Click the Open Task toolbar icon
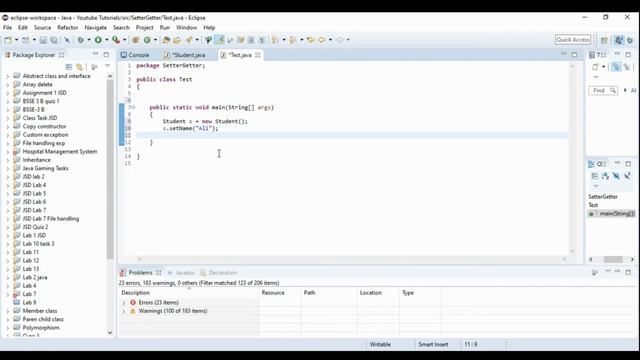Viewport: 640px width, 360px height. pos(177,40)
